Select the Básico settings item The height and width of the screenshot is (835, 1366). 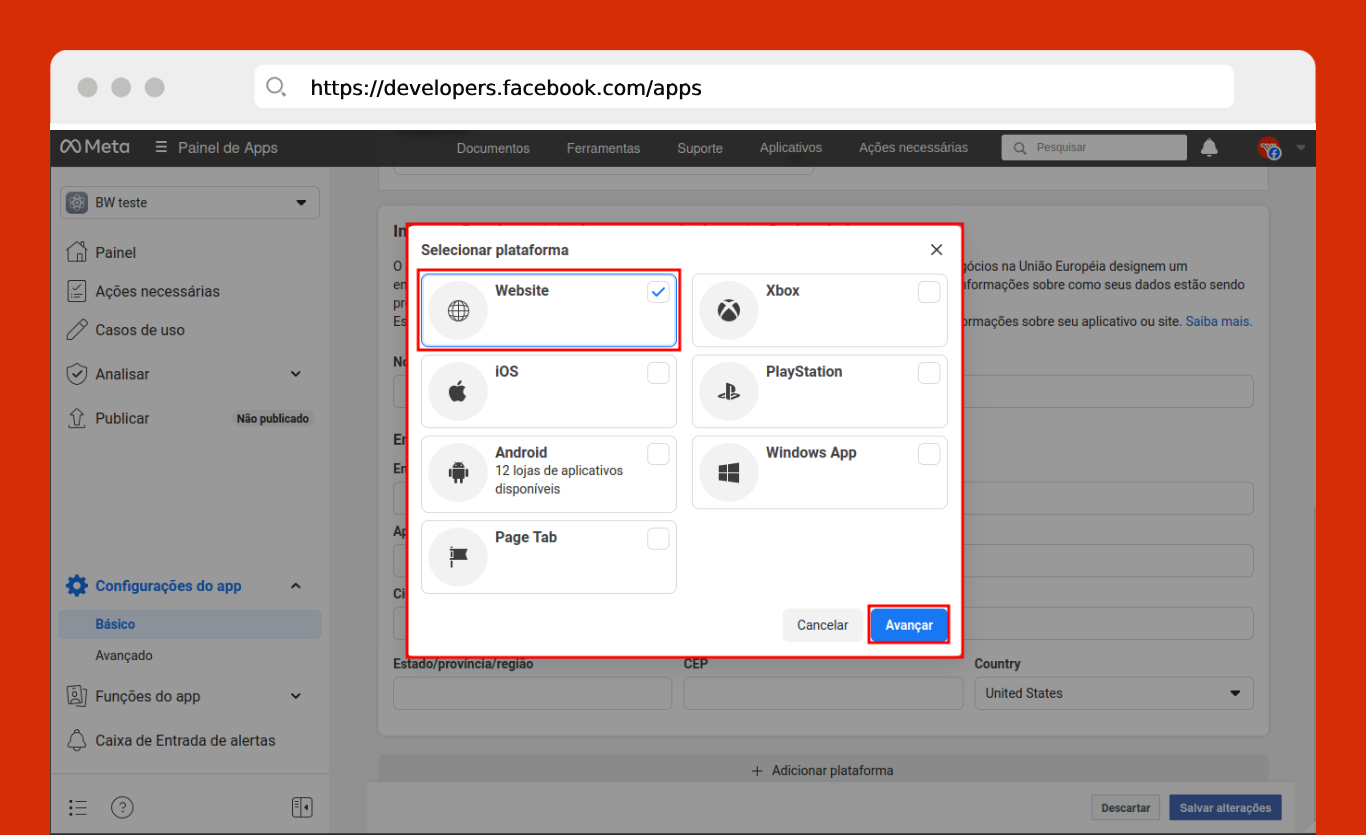tap(190, 624)
